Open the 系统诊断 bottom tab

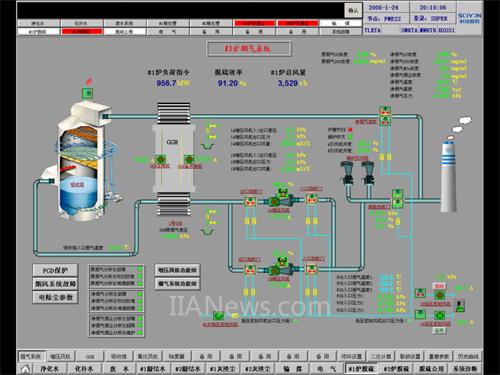point(465,369)
